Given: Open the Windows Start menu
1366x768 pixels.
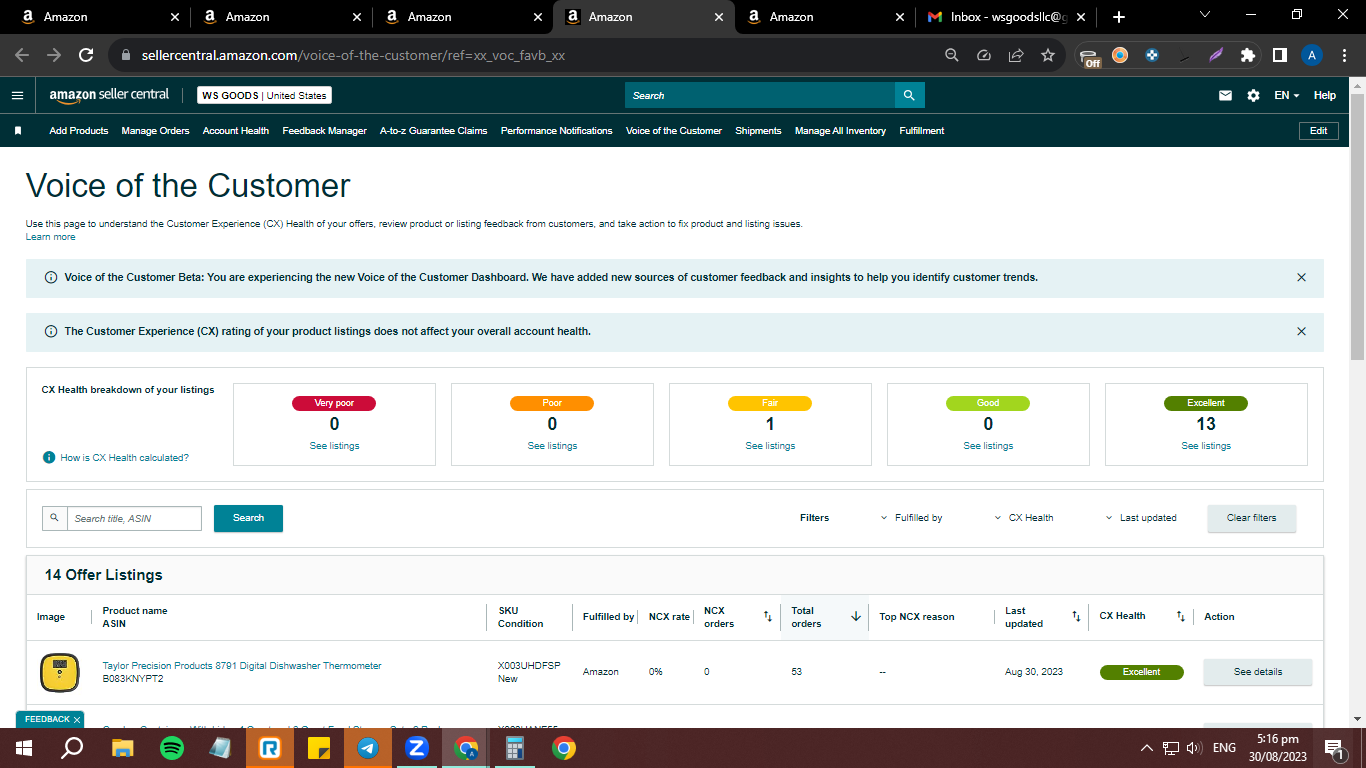Looking at the screenshot, I should 24,747.
